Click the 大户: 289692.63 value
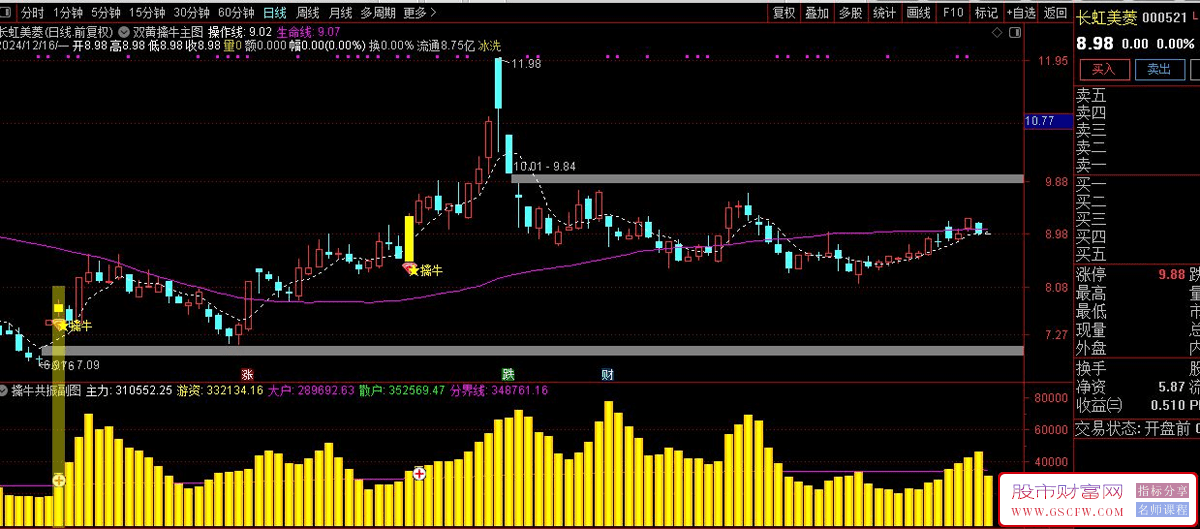The height and width of the screenshot is (529, 1200). 311,390
